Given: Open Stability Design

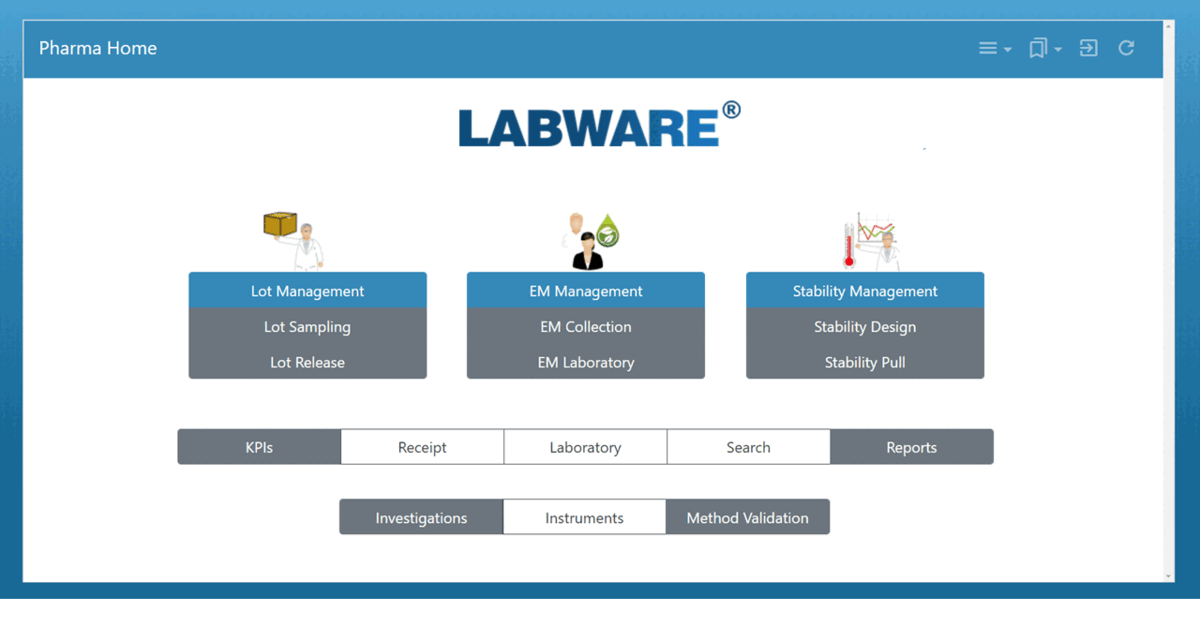Looking at the screenshot, I should (865, 327).
